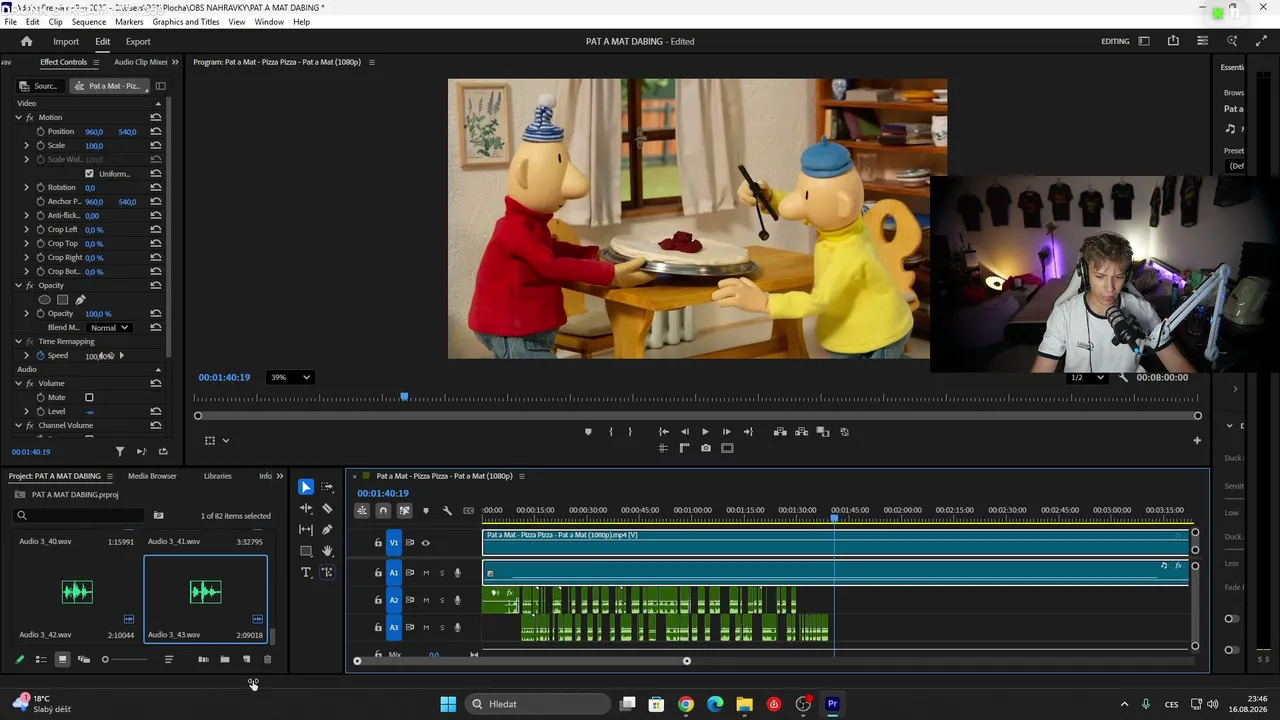
Task: Toggle Position stopwatch animation
Action: pos(40,132)
